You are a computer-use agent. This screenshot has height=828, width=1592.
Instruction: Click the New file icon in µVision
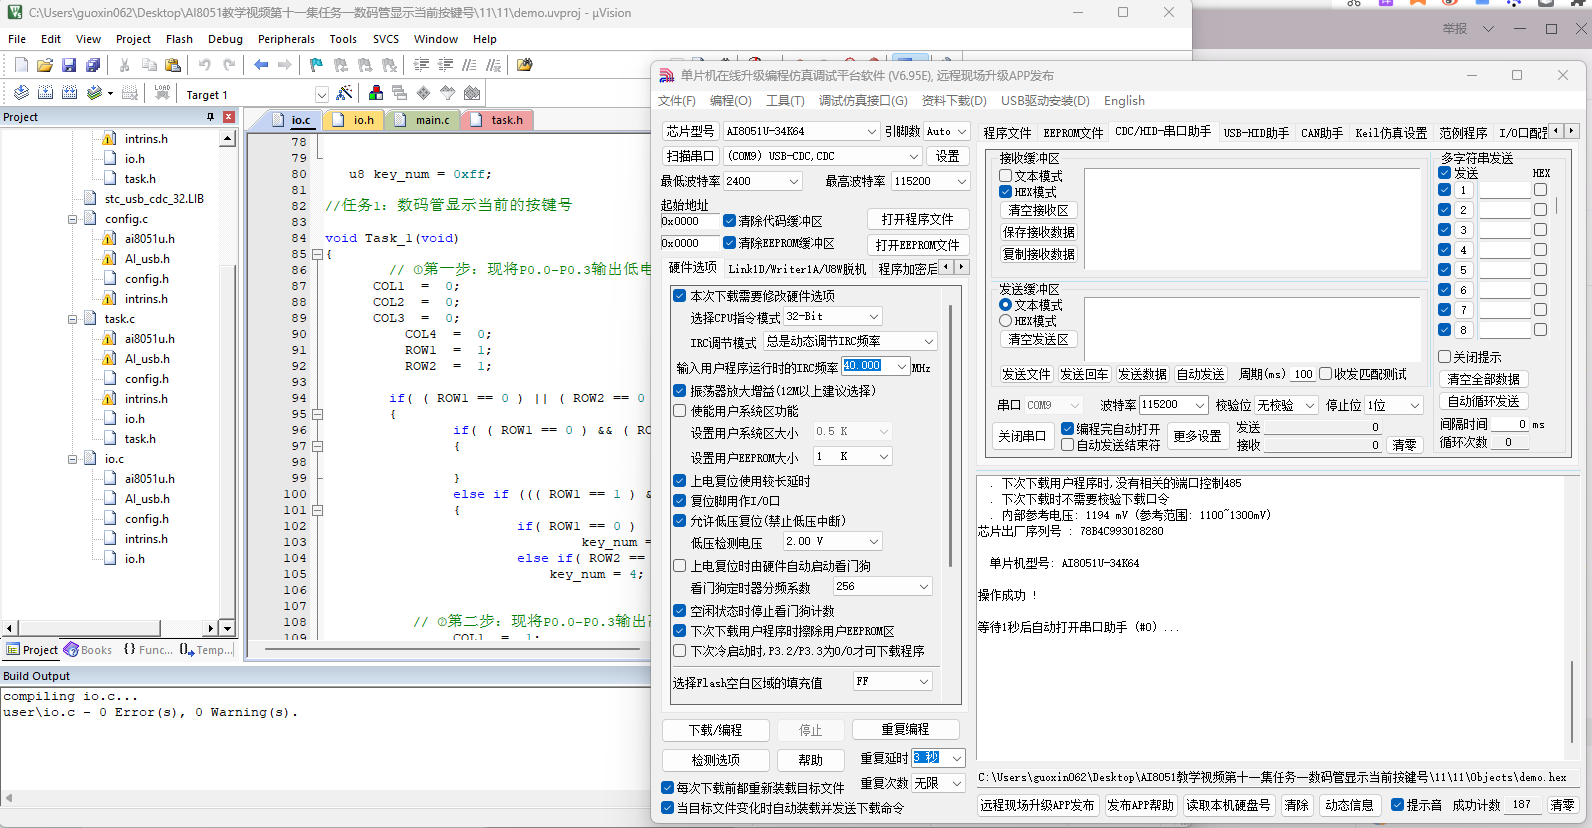click(21, 65)
